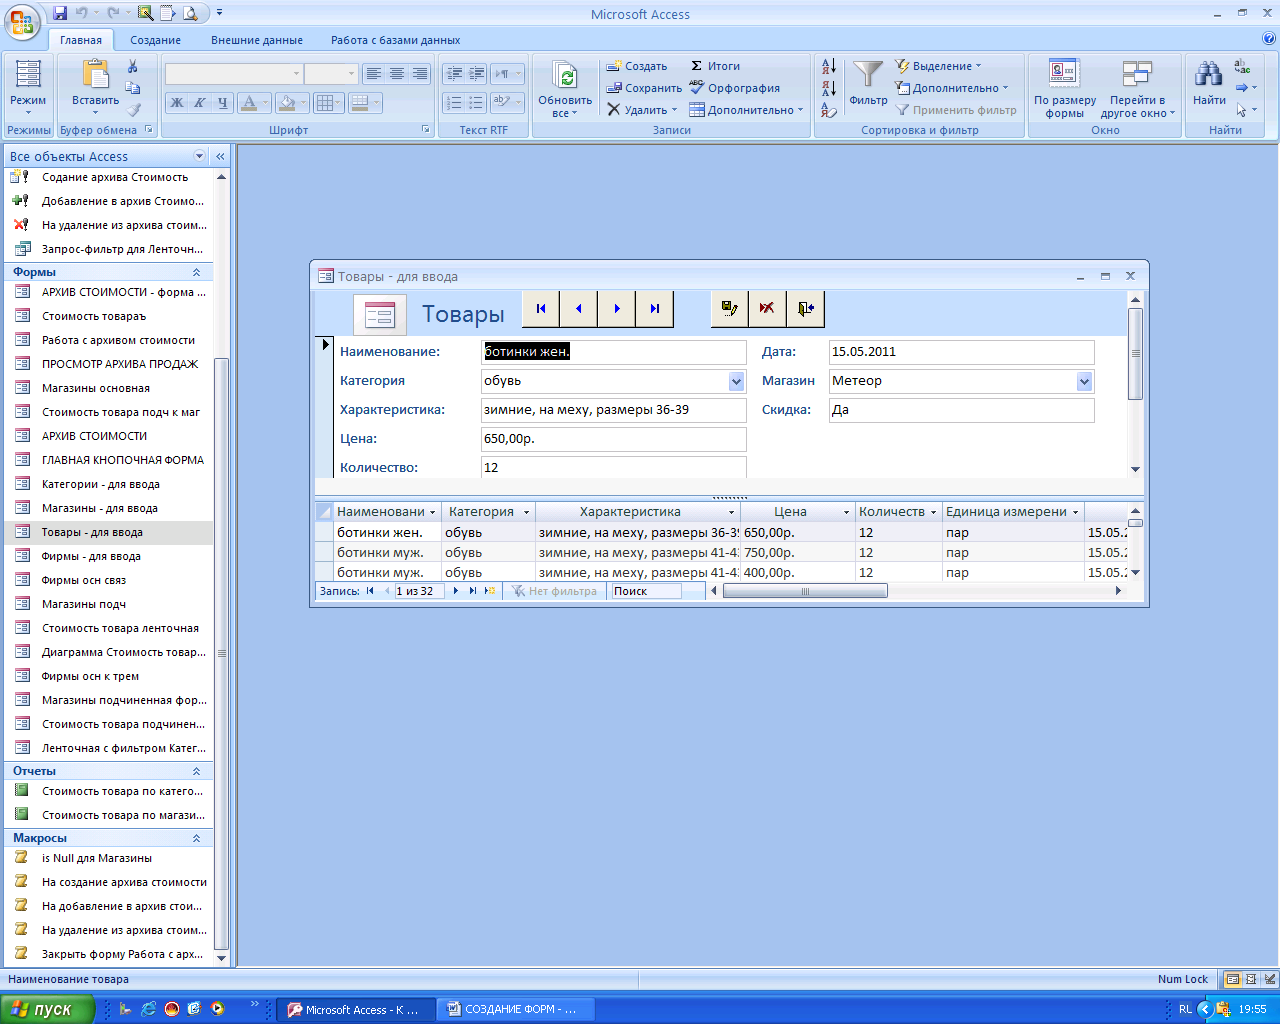Click the datasheet horizontal scrollbar thumb

(805, 591)
